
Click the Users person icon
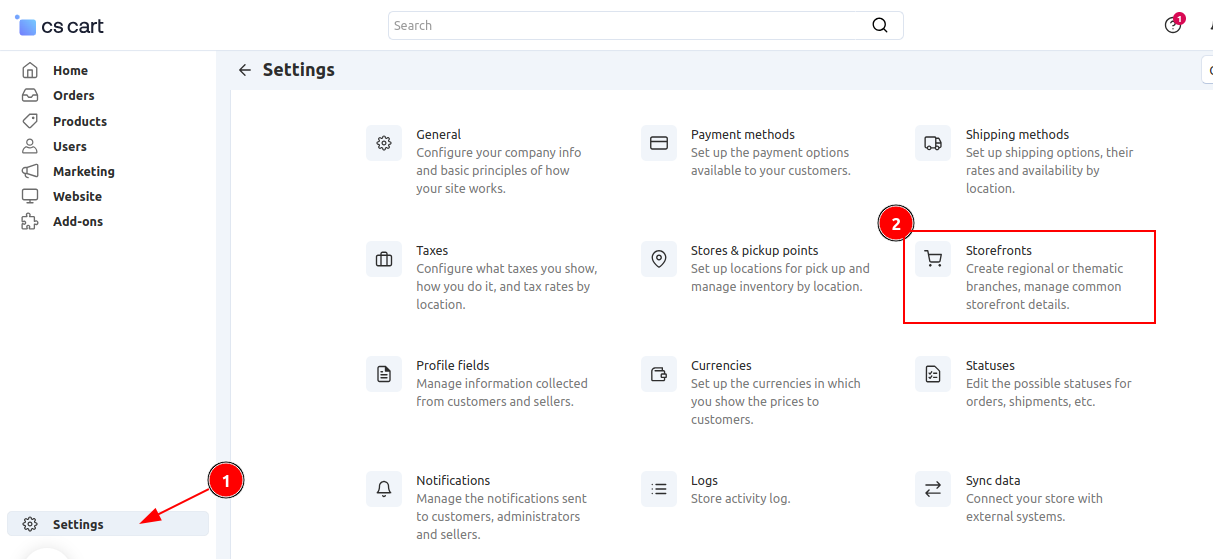tap(31, 146)
